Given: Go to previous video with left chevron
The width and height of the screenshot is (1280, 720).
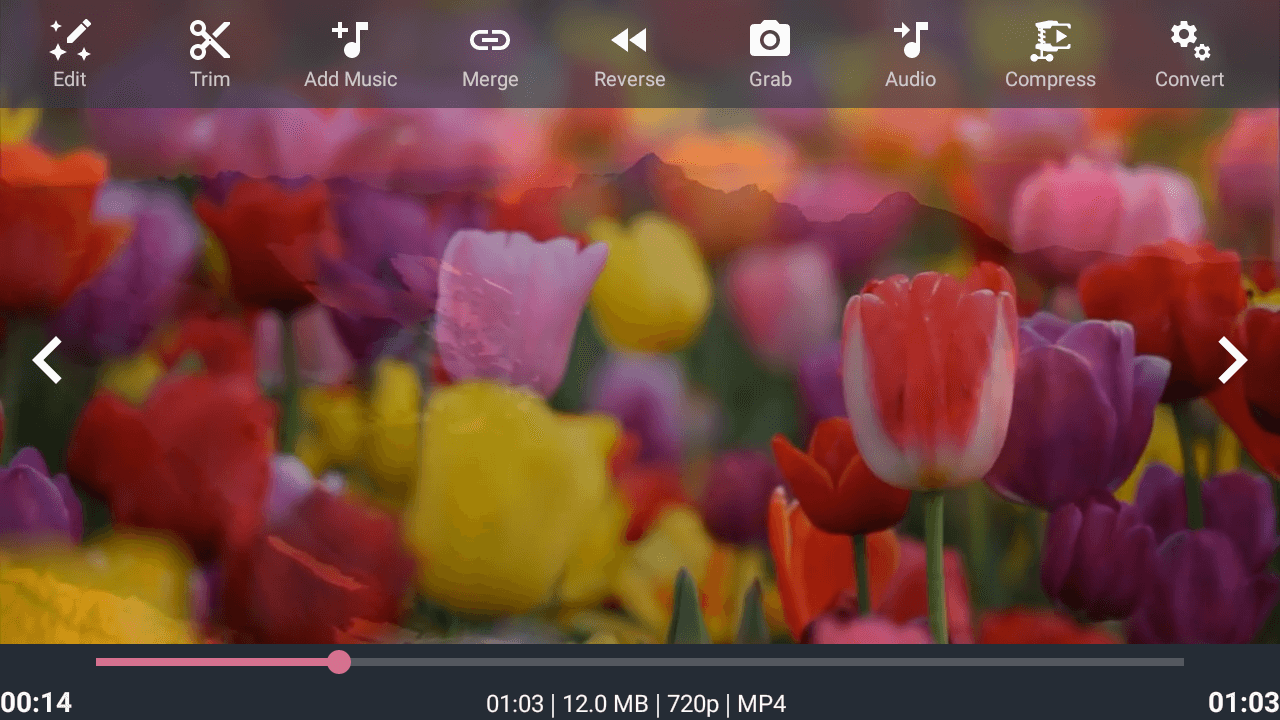Looking at the screenshot, I should coord(47,360).
